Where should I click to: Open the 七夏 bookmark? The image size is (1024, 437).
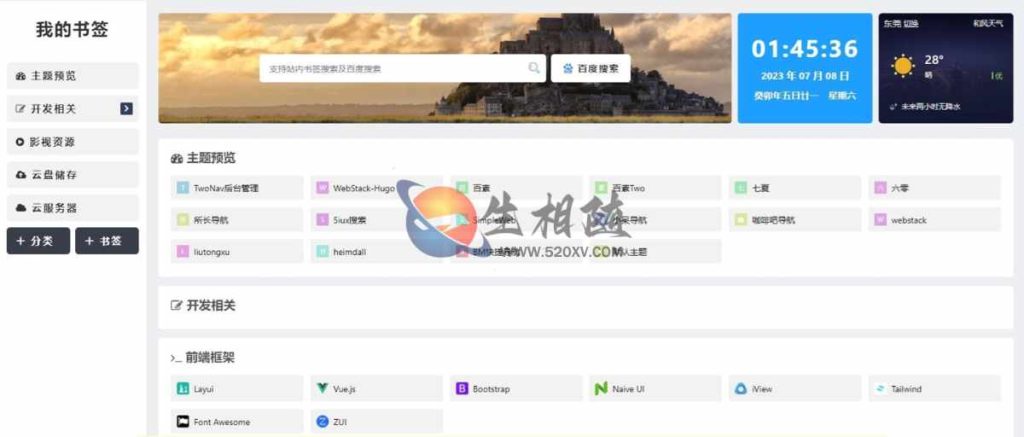coord(795,188)
